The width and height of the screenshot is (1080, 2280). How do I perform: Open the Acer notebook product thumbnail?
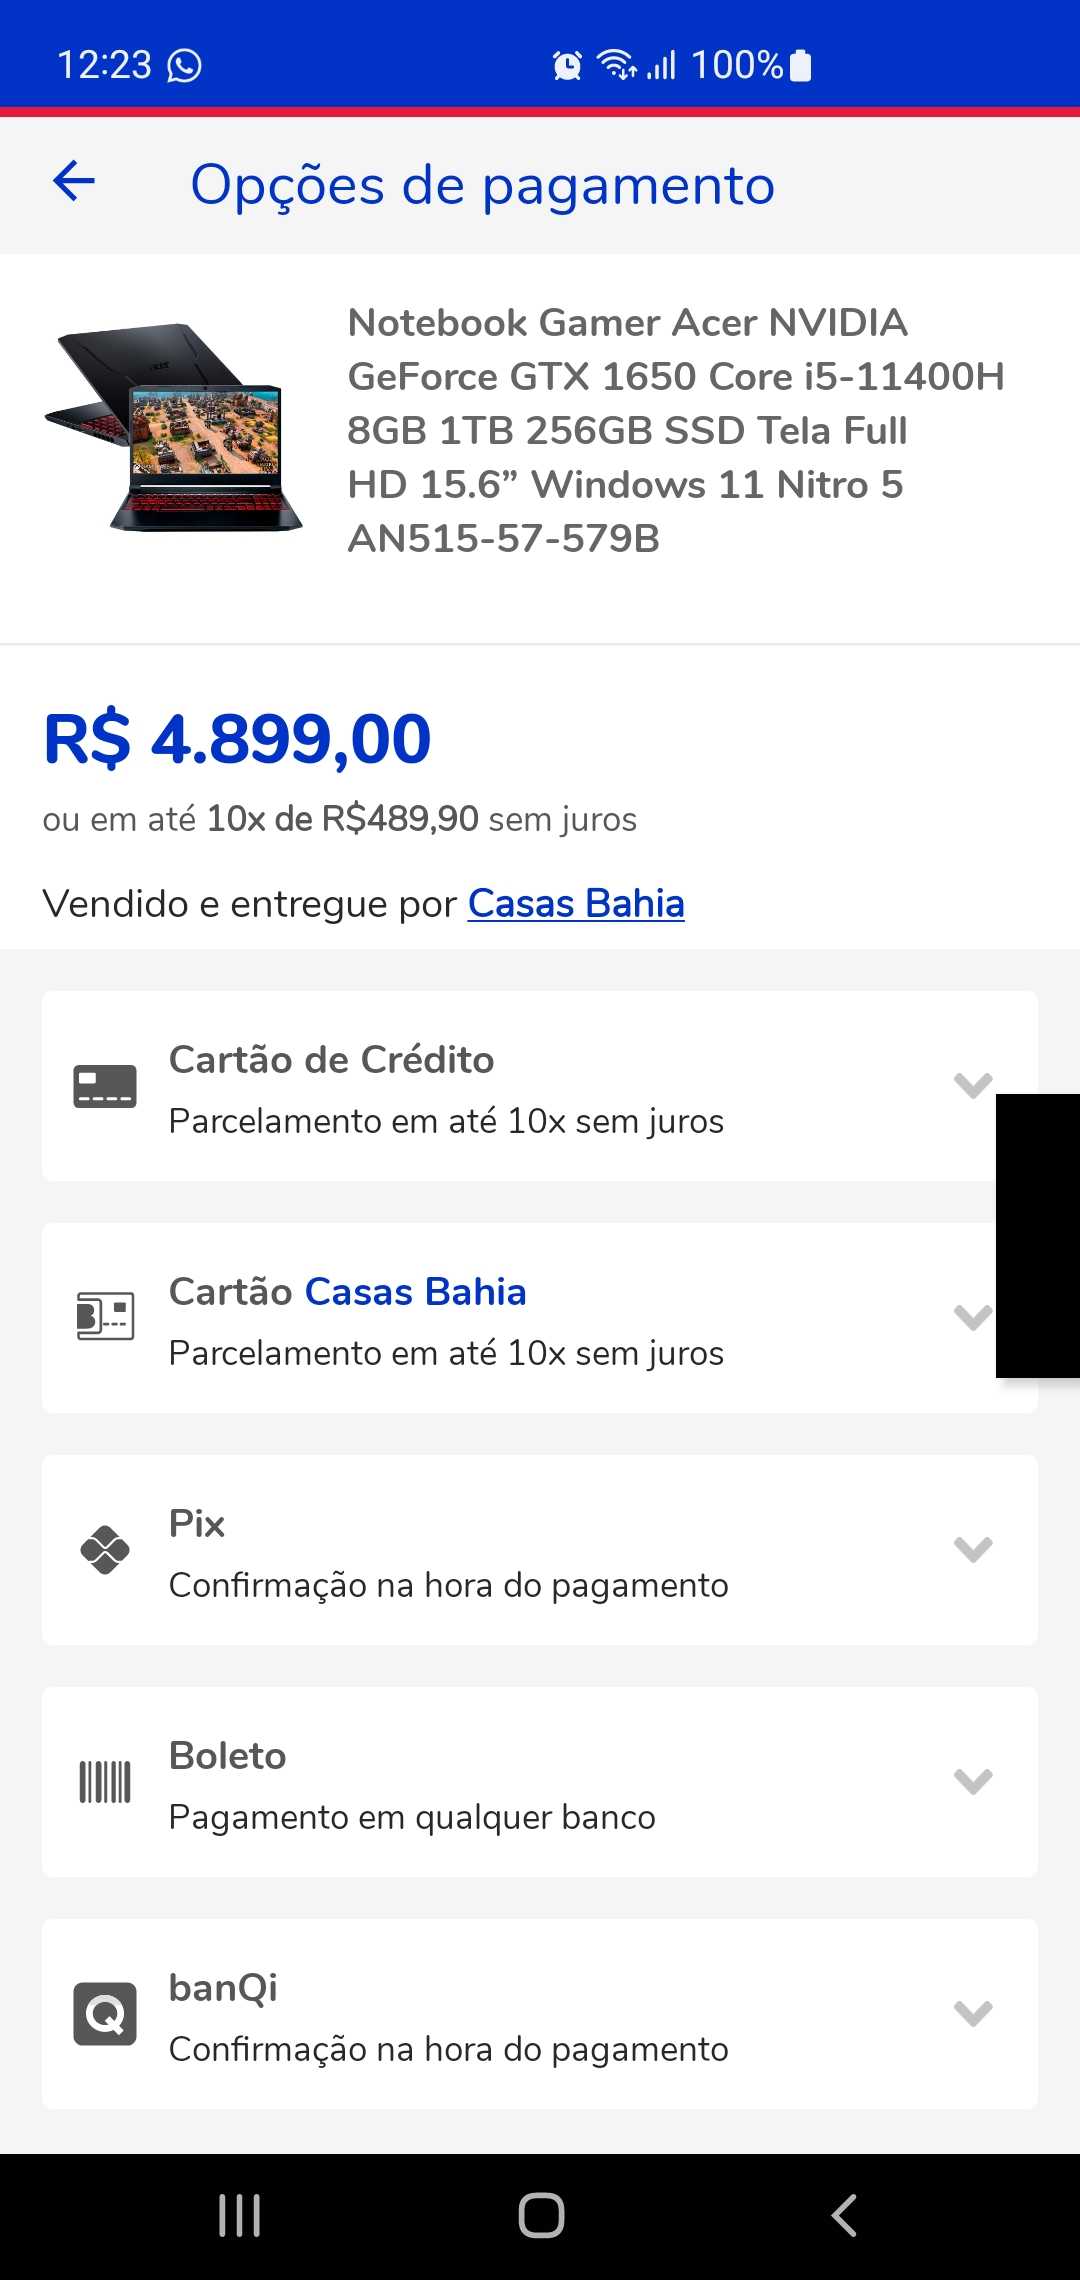coord(174,428)
